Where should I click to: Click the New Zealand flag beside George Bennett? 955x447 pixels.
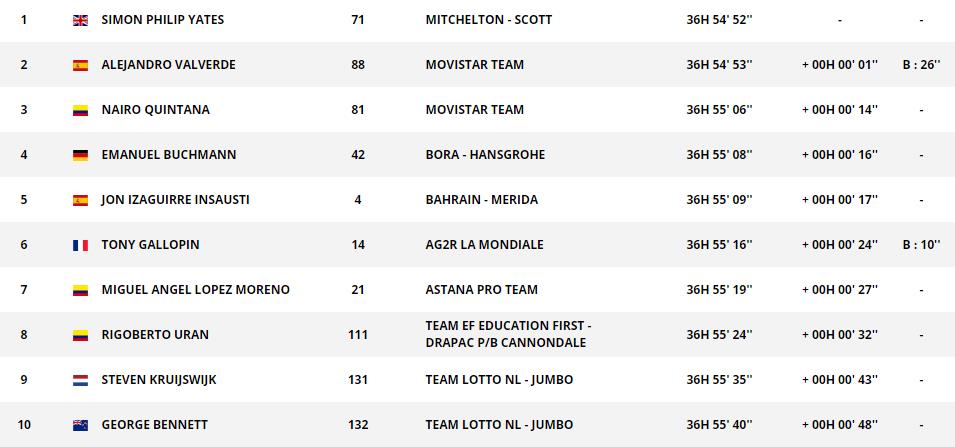point(81,425)
